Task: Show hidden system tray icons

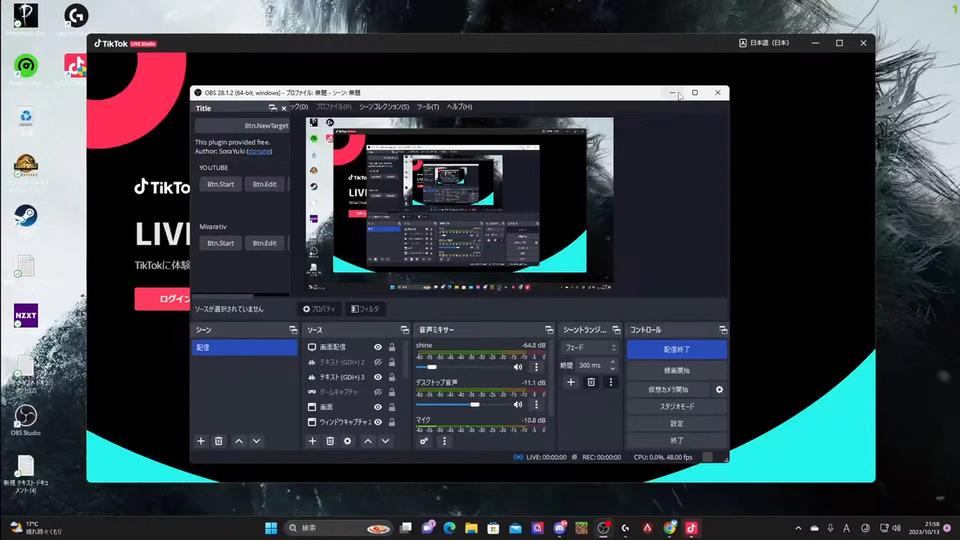Action: [798, 528]
